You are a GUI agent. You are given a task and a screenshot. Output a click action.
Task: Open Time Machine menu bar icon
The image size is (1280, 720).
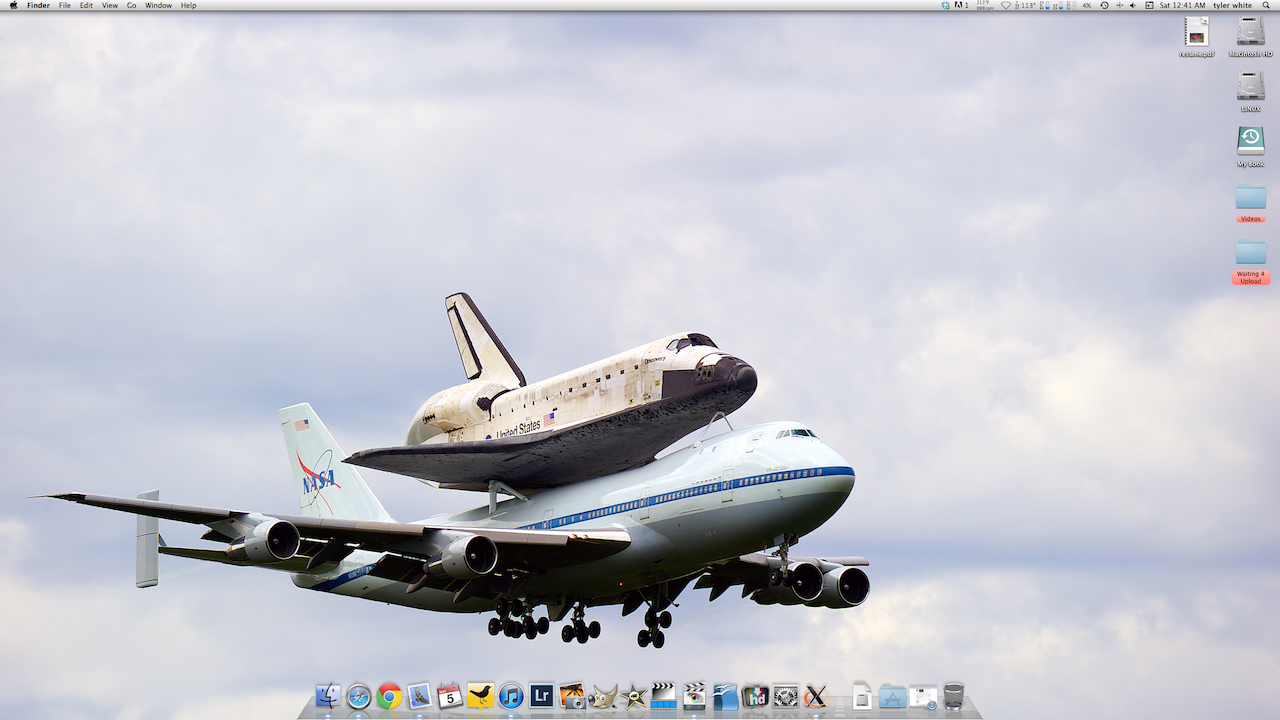tap(1104, 5)
